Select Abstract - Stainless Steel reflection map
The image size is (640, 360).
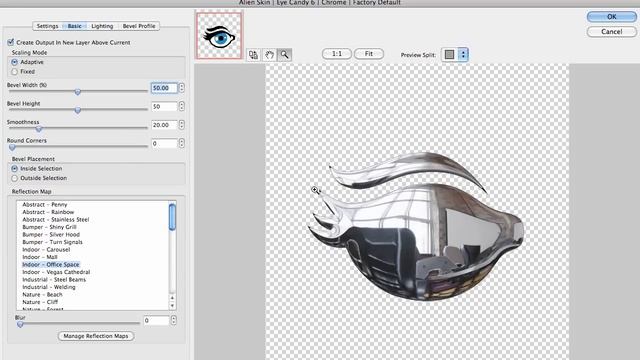point(56,220)
